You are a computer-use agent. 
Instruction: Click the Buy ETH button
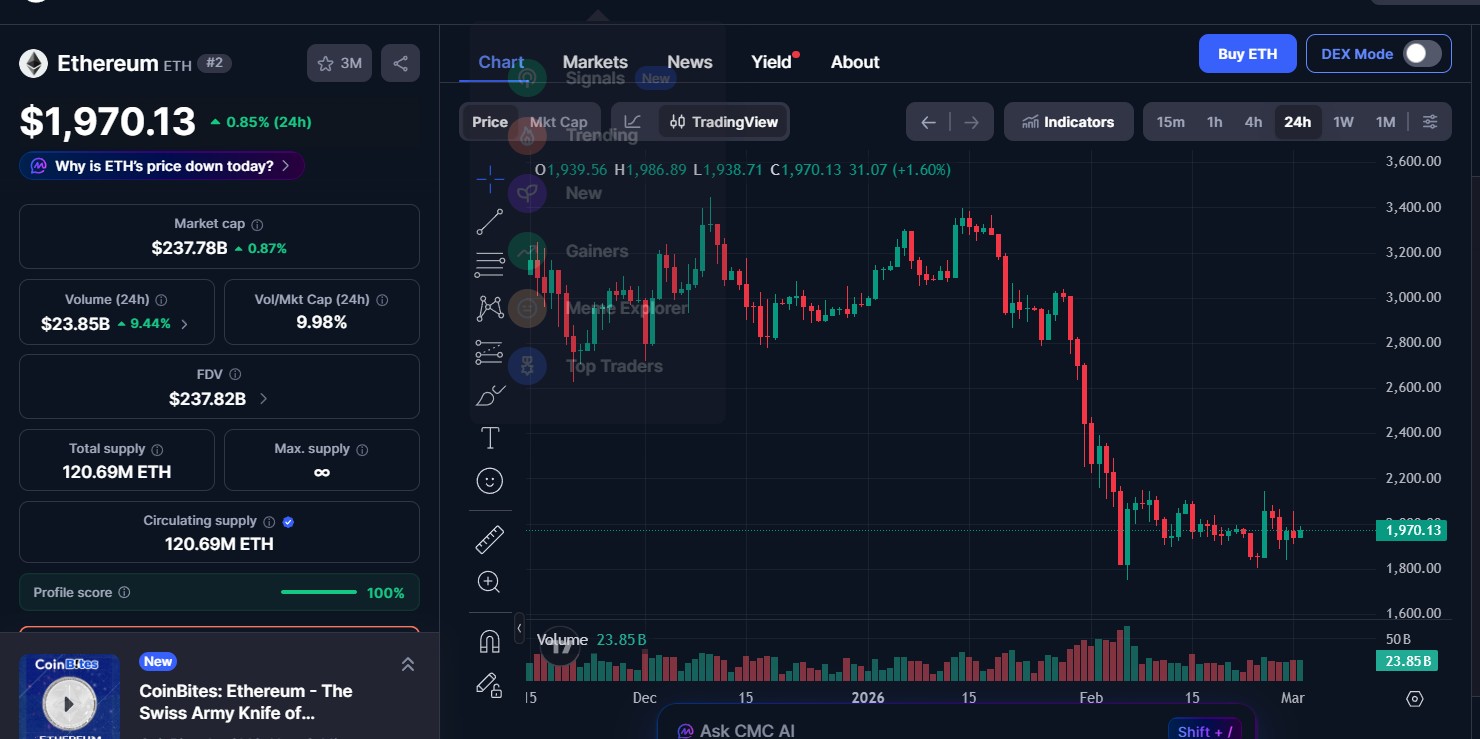[x=1247, y=53]
